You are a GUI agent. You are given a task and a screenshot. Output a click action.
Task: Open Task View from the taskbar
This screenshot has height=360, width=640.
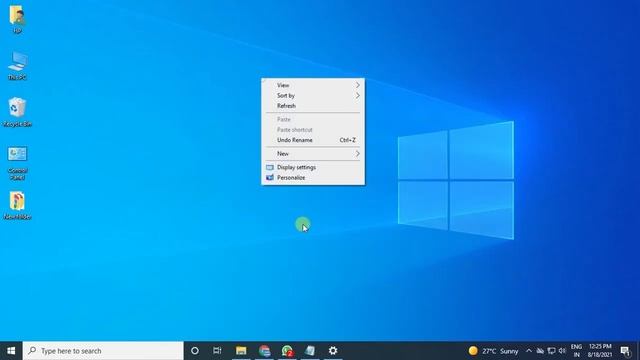[217, 351]
